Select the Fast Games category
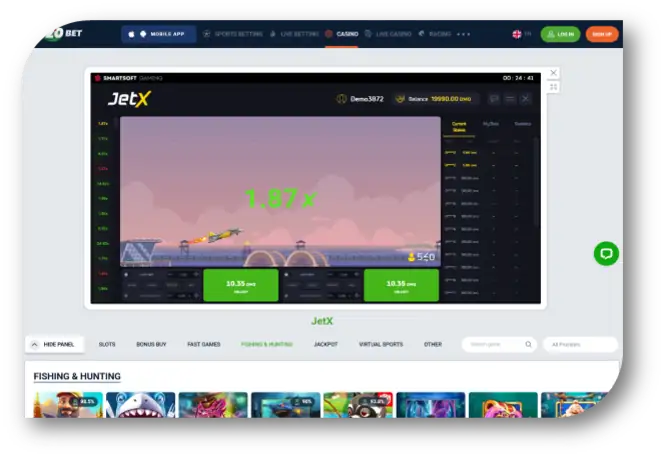Screen dimensions: 665x458 [204, 344]
